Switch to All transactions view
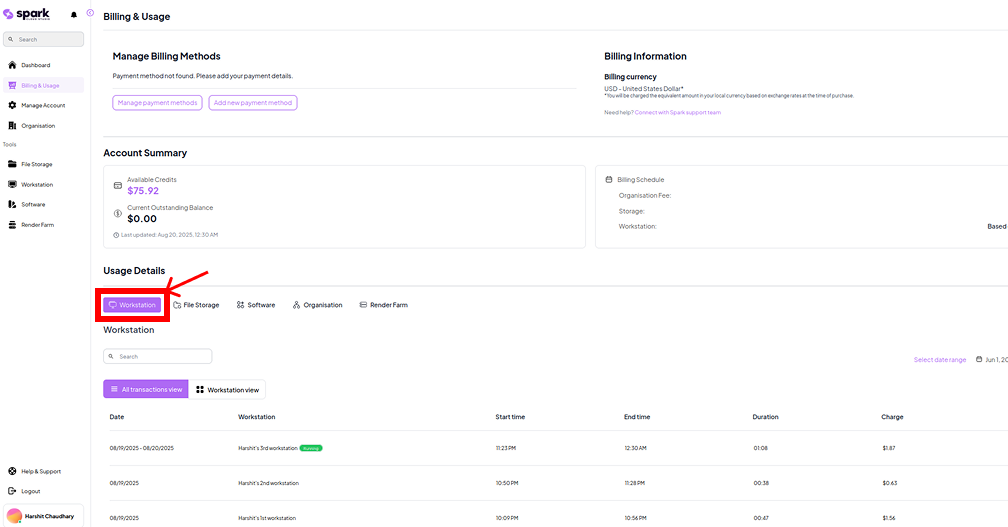Viewport: 1008px width, 527px height. [x=146, y=389]
